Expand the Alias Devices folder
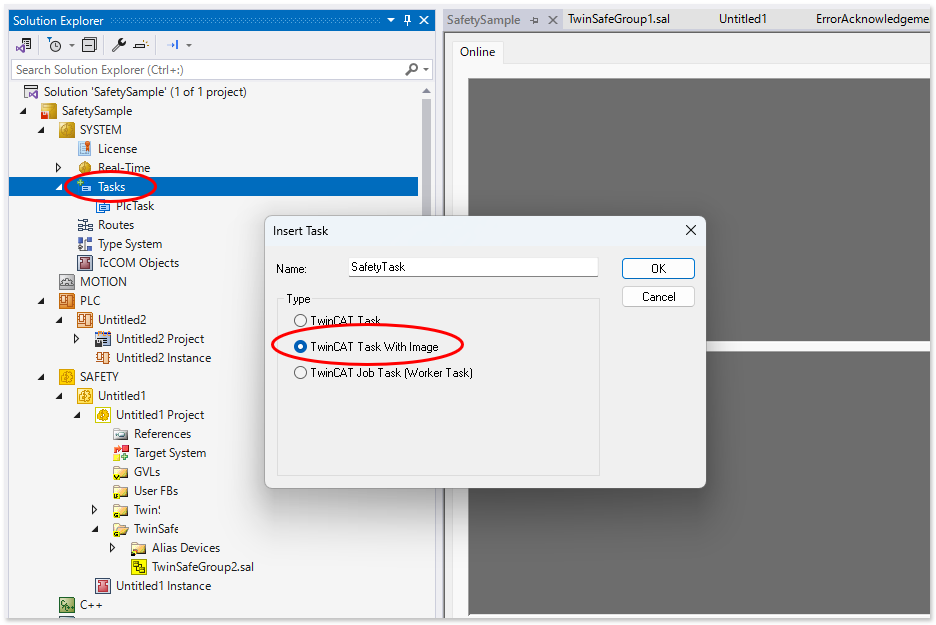This screenshot has height=625, width=936. 113,548
